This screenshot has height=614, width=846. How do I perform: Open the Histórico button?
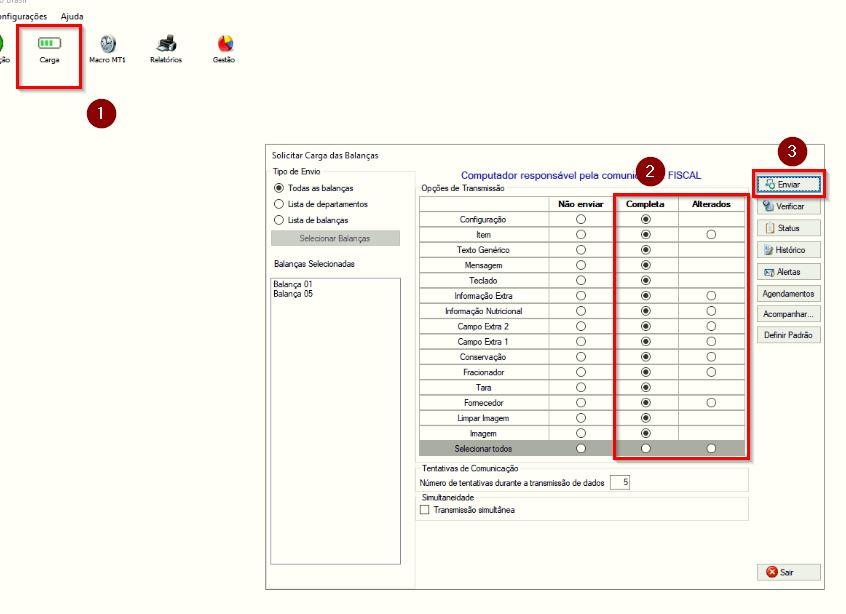[789, 250]
